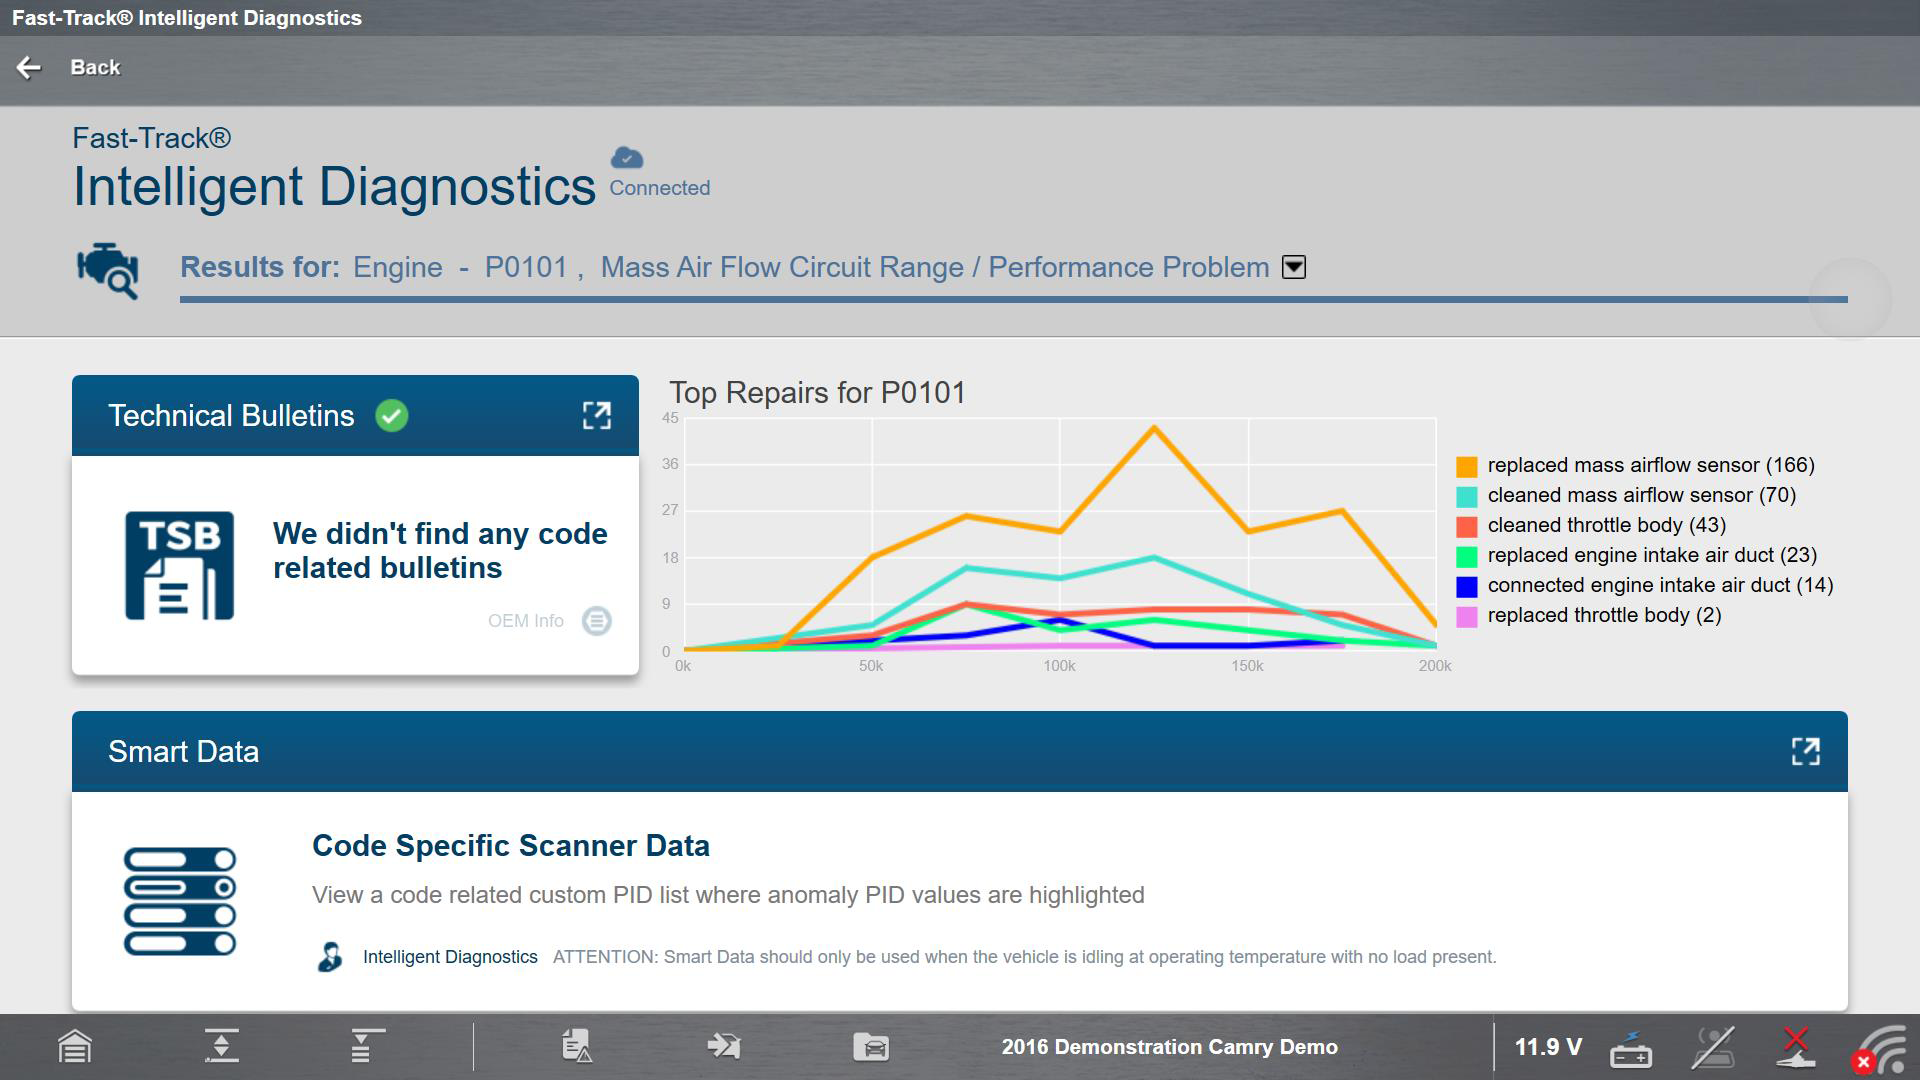1920x1080 pixels.
Task: Toggle connected engine intake air duct series
Action: pyautogui.click(x=1660, y=585)
